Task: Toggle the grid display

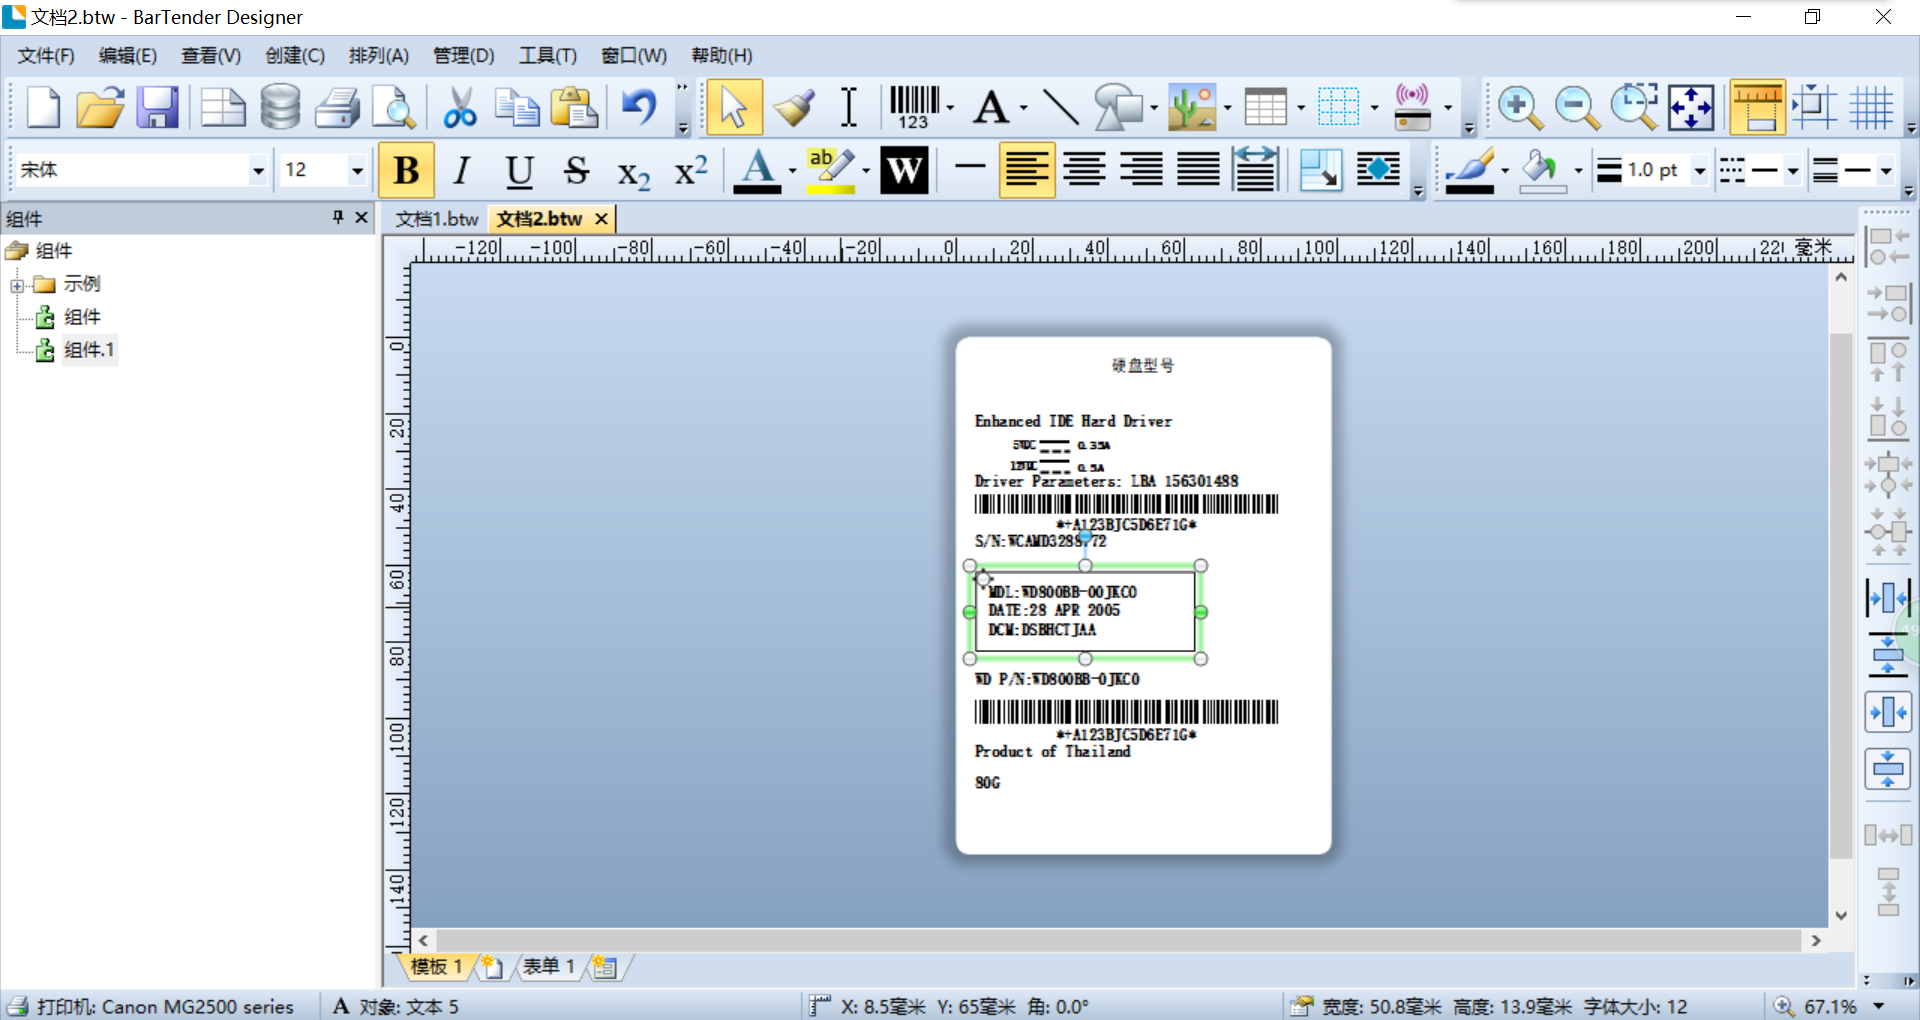Action: pyautogui.click(x=1871, y=107)
